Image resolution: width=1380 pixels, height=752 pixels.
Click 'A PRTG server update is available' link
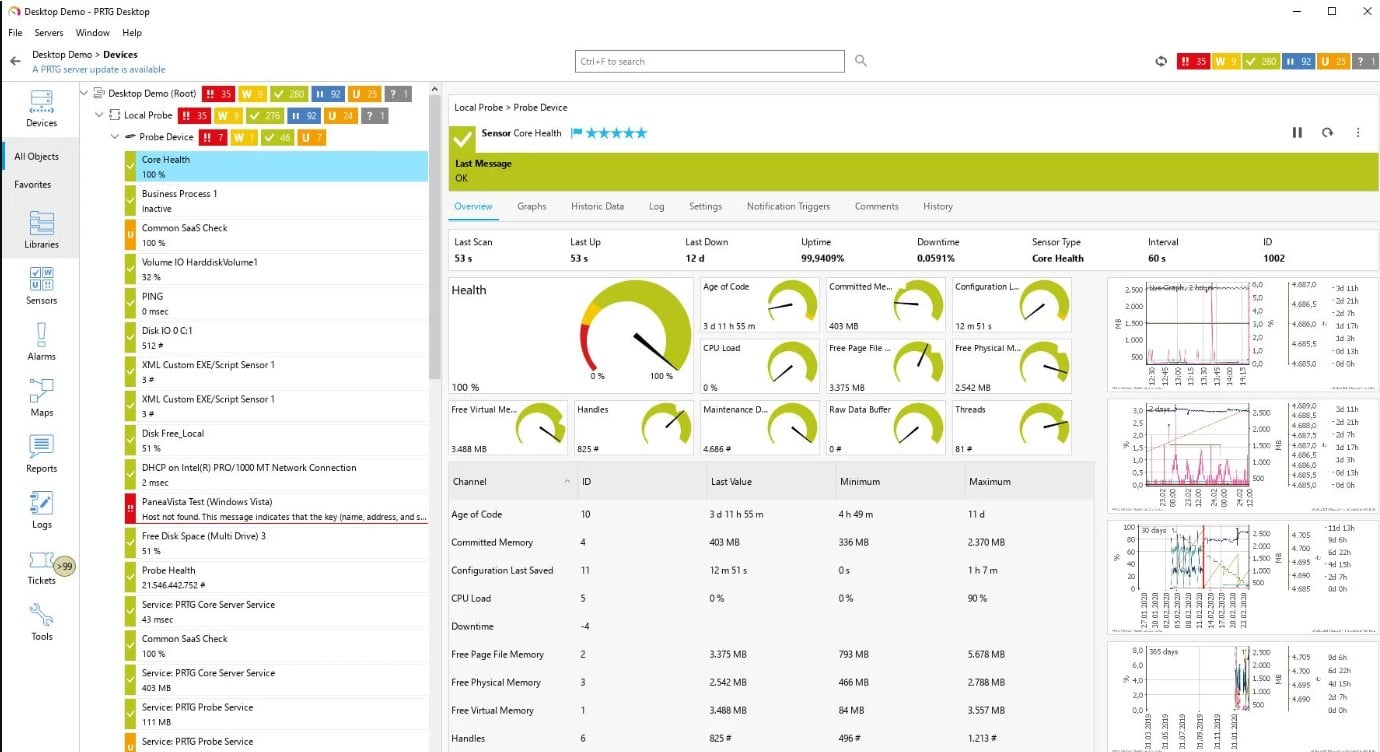[x=99, y=70]
